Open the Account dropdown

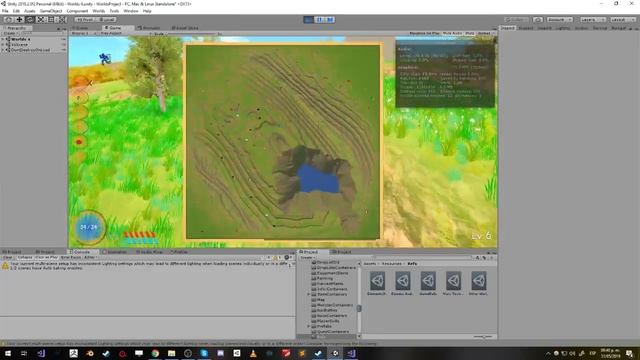coord(560,20)
